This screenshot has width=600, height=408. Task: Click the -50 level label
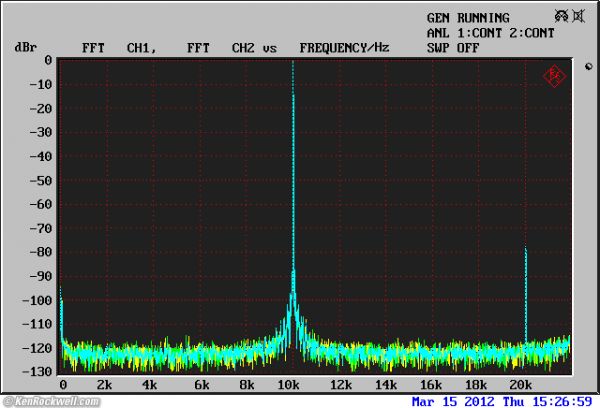(x=41, y=180)
